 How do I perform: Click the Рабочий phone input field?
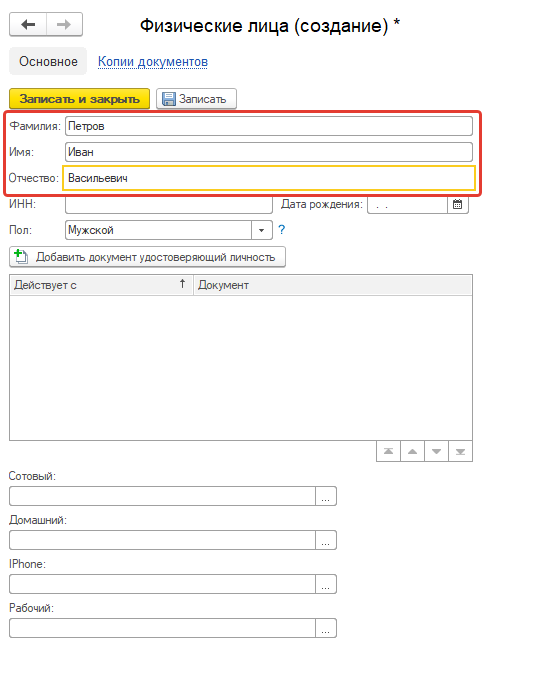pyautogui.click(x=162, y=628)
